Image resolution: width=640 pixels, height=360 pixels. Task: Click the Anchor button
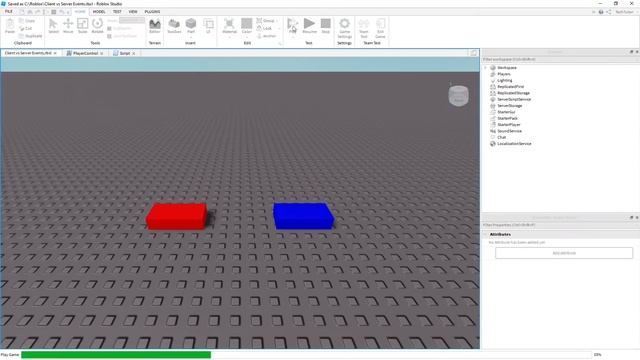point(267,36)
